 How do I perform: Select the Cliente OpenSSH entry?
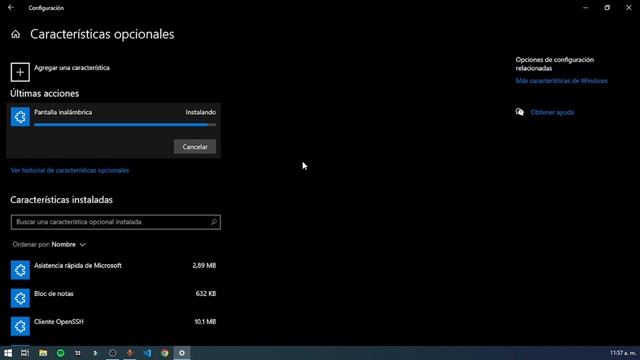(113, 326)
